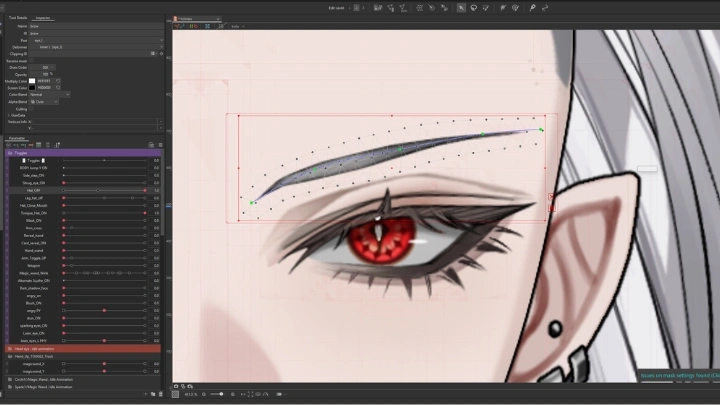Image resolution: width=720 pixels, height=405 pixels.
Task: Click the Name input field
Action: point(96,27)
